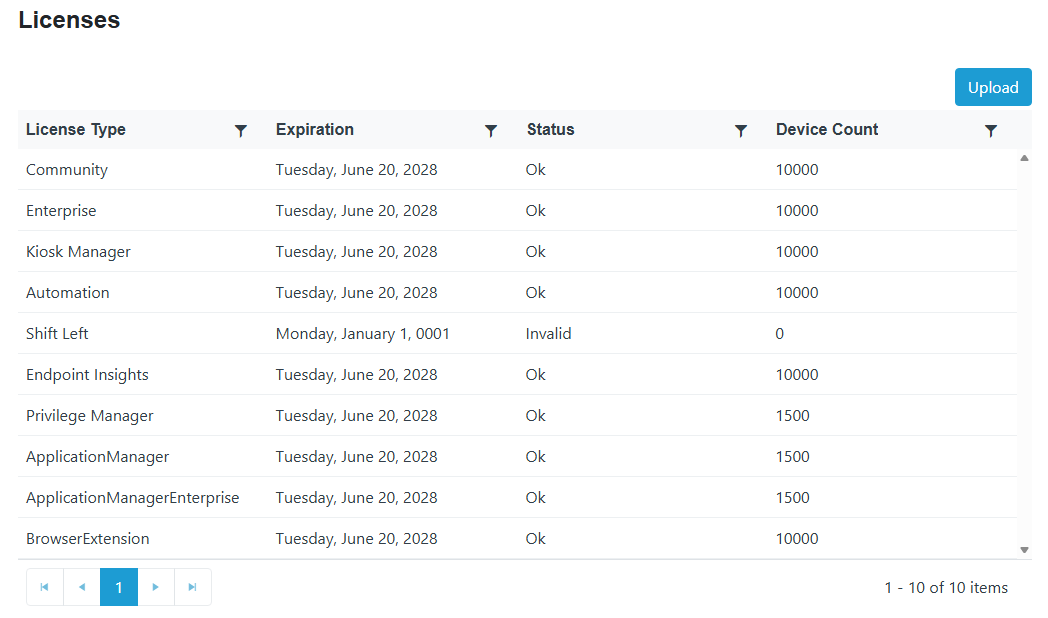
Task: Open the Expiration column filter icon
Action: click(491, 130)
